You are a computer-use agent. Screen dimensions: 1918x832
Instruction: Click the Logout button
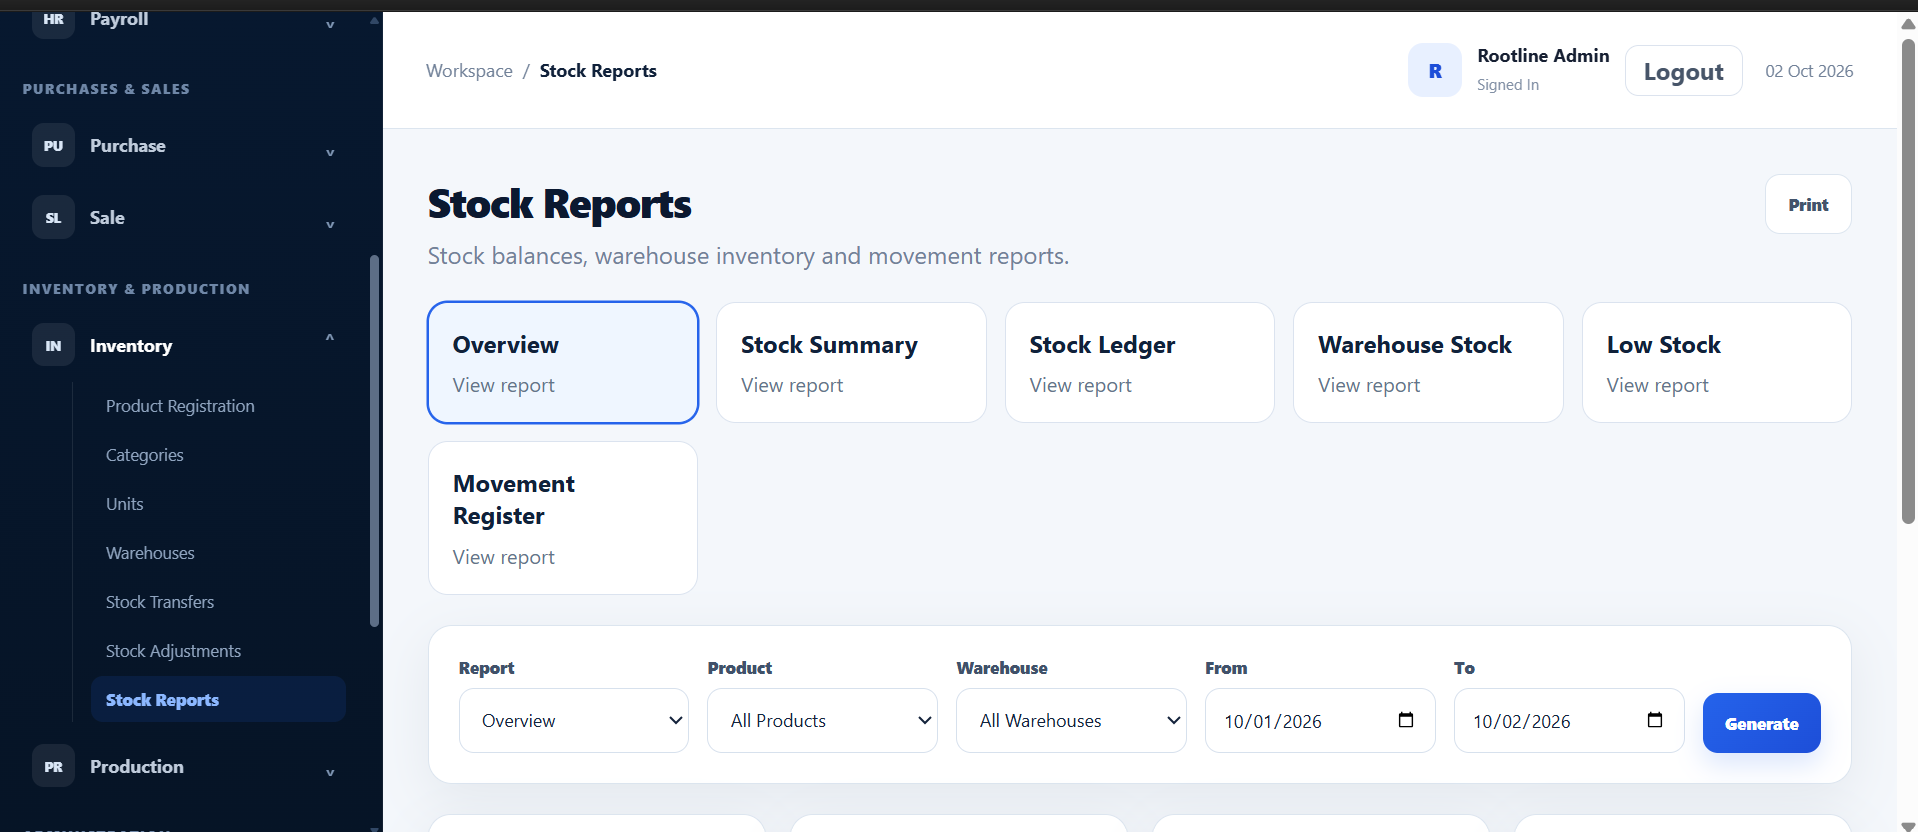click(1683, 71)
